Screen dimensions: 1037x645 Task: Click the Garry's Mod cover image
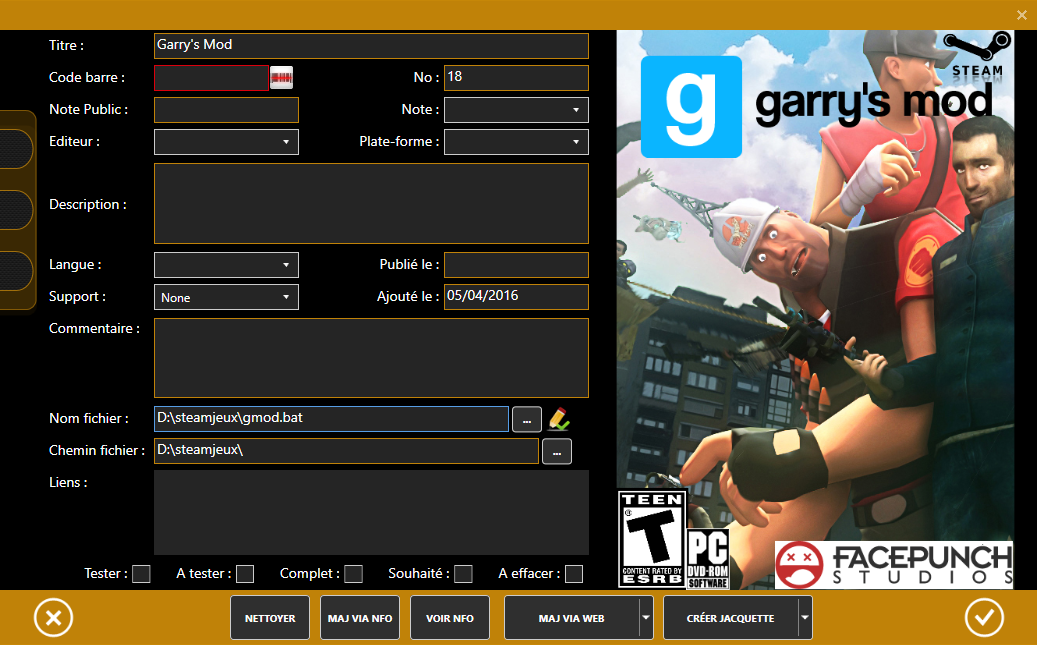point(815,310)
